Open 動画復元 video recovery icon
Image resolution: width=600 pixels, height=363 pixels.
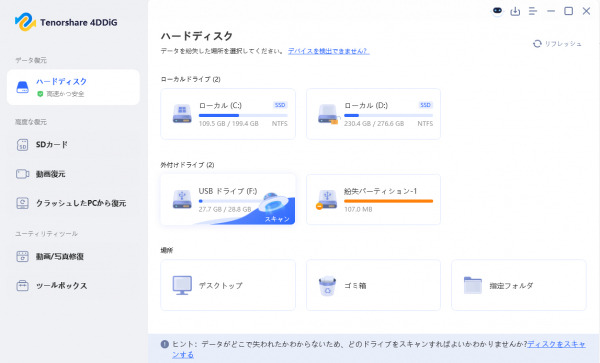[23, 174]
